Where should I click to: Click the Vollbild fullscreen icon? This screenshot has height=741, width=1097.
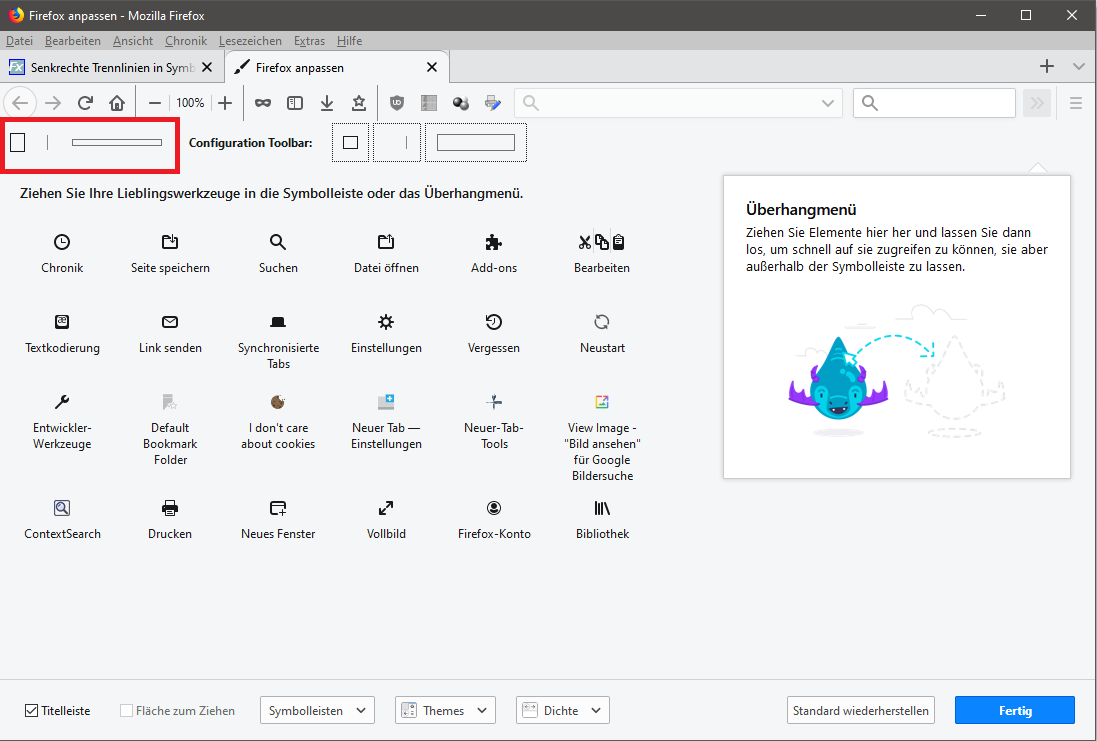point(386,508)
